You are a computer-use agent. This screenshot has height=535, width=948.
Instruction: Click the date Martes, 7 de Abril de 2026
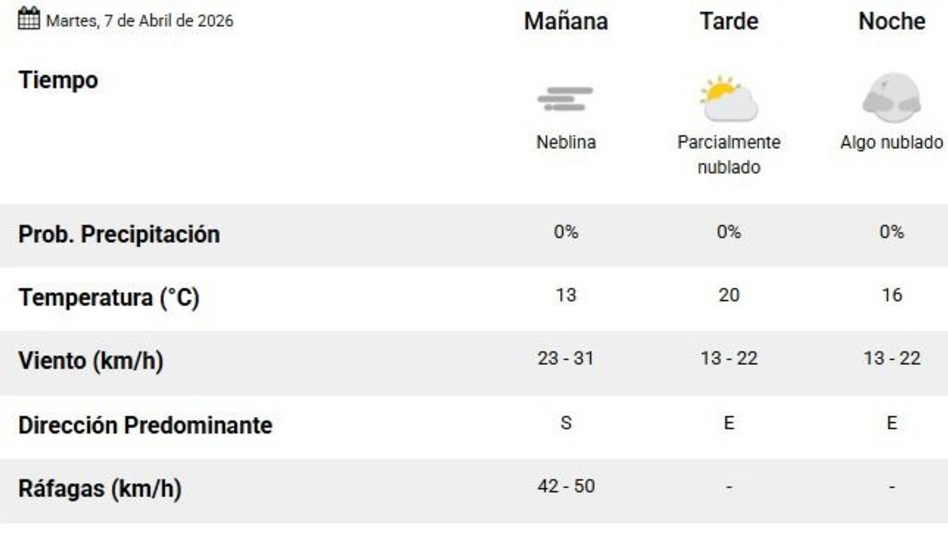click(x=139, y=20)
